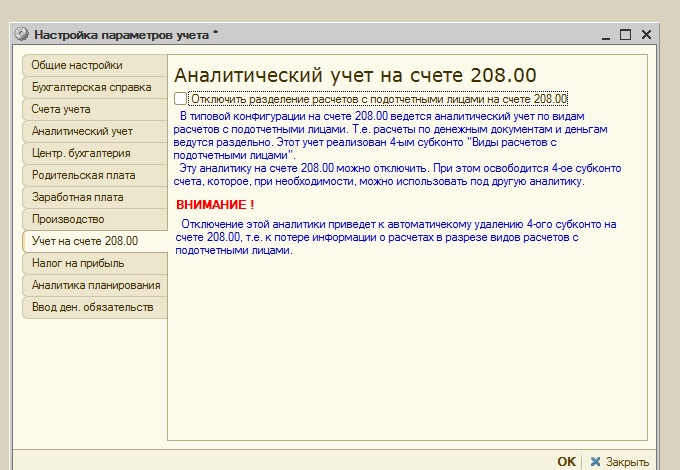This screenshot has height=470, width=680.
Task: Enable Отключить разделение расчетов checkbox
Action: coord(180,99)
